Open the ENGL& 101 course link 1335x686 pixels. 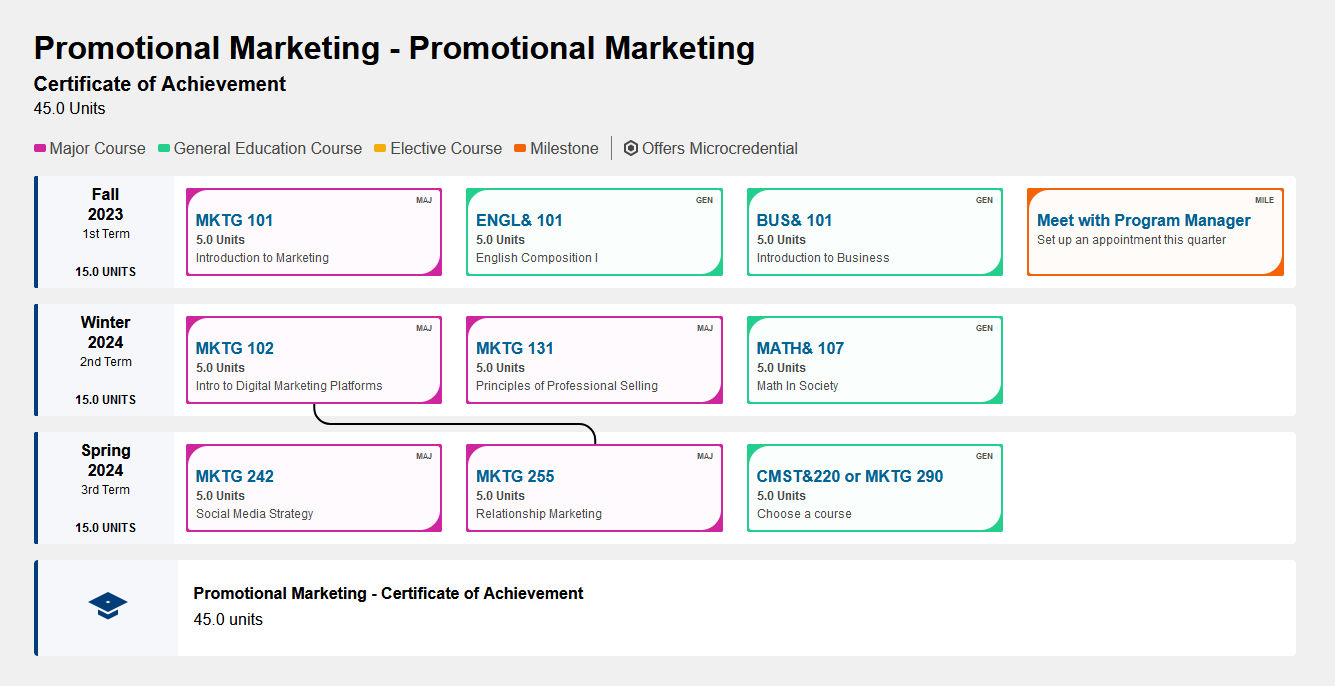(519, 220)
